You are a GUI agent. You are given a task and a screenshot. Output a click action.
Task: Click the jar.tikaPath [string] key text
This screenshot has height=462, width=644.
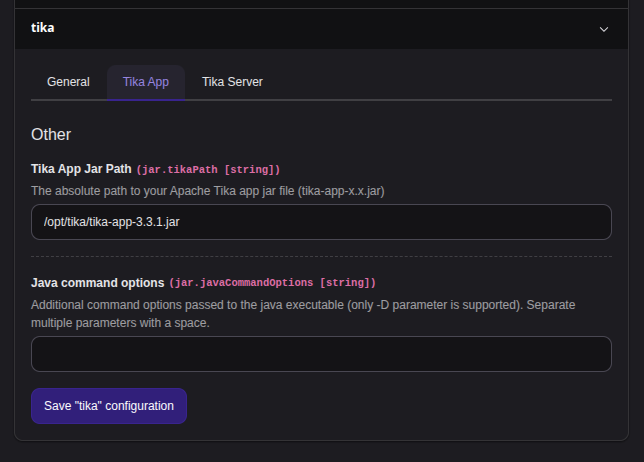208,170
